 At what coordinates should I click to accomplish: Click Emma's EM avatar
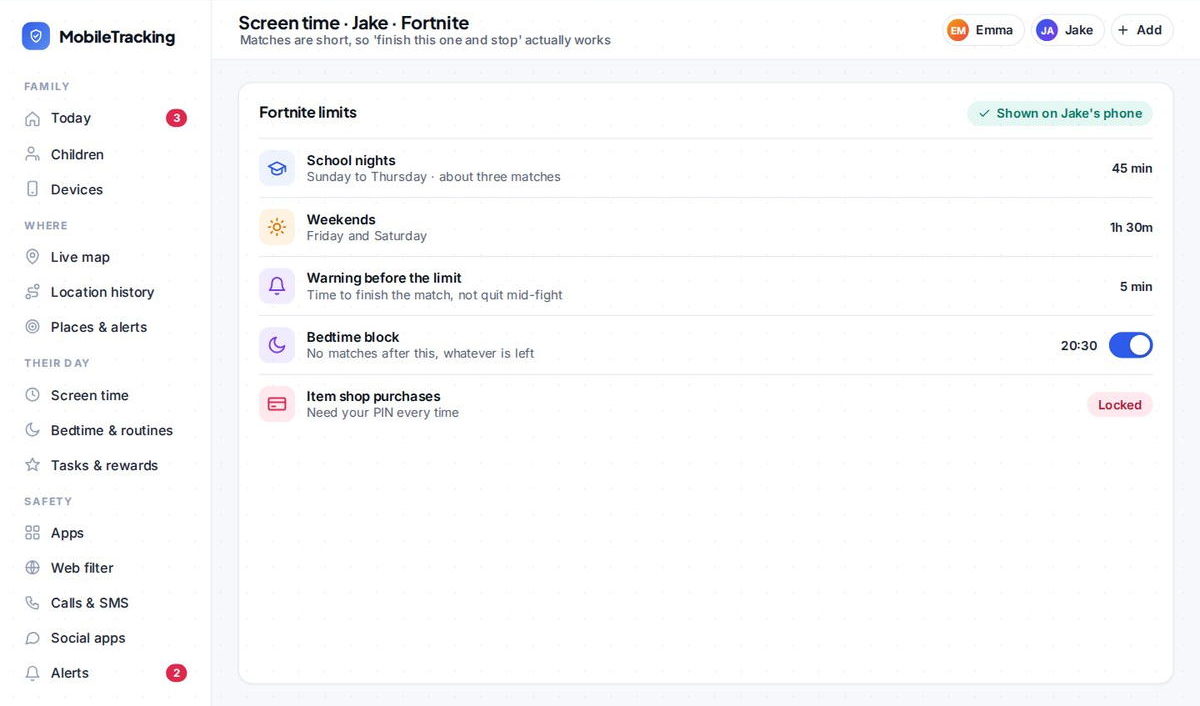[x=958, y=30]
